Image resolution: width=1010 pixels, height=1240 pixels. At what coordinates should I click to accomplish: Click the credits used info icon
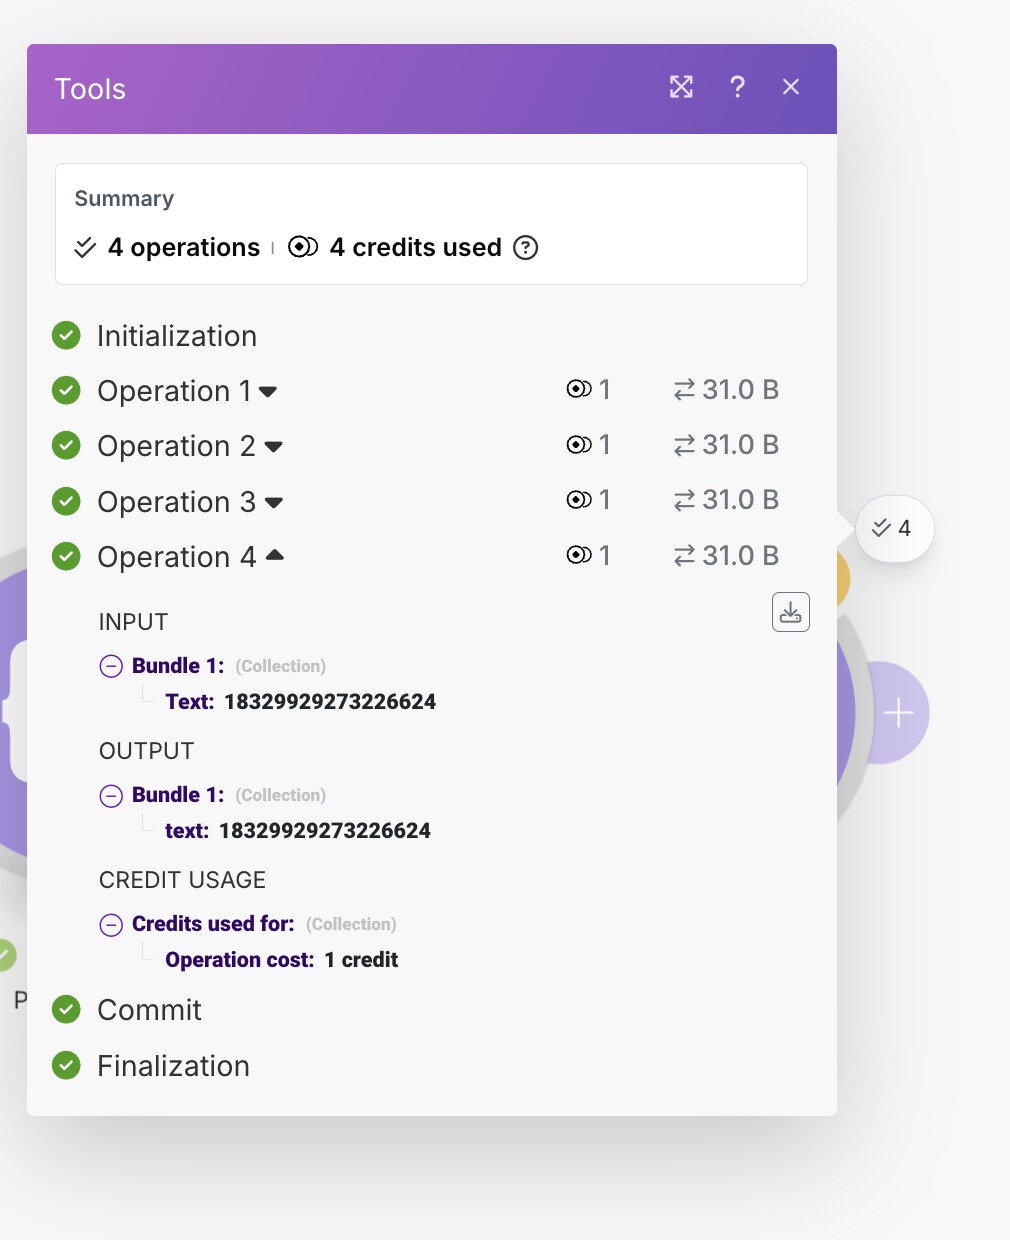525,247
